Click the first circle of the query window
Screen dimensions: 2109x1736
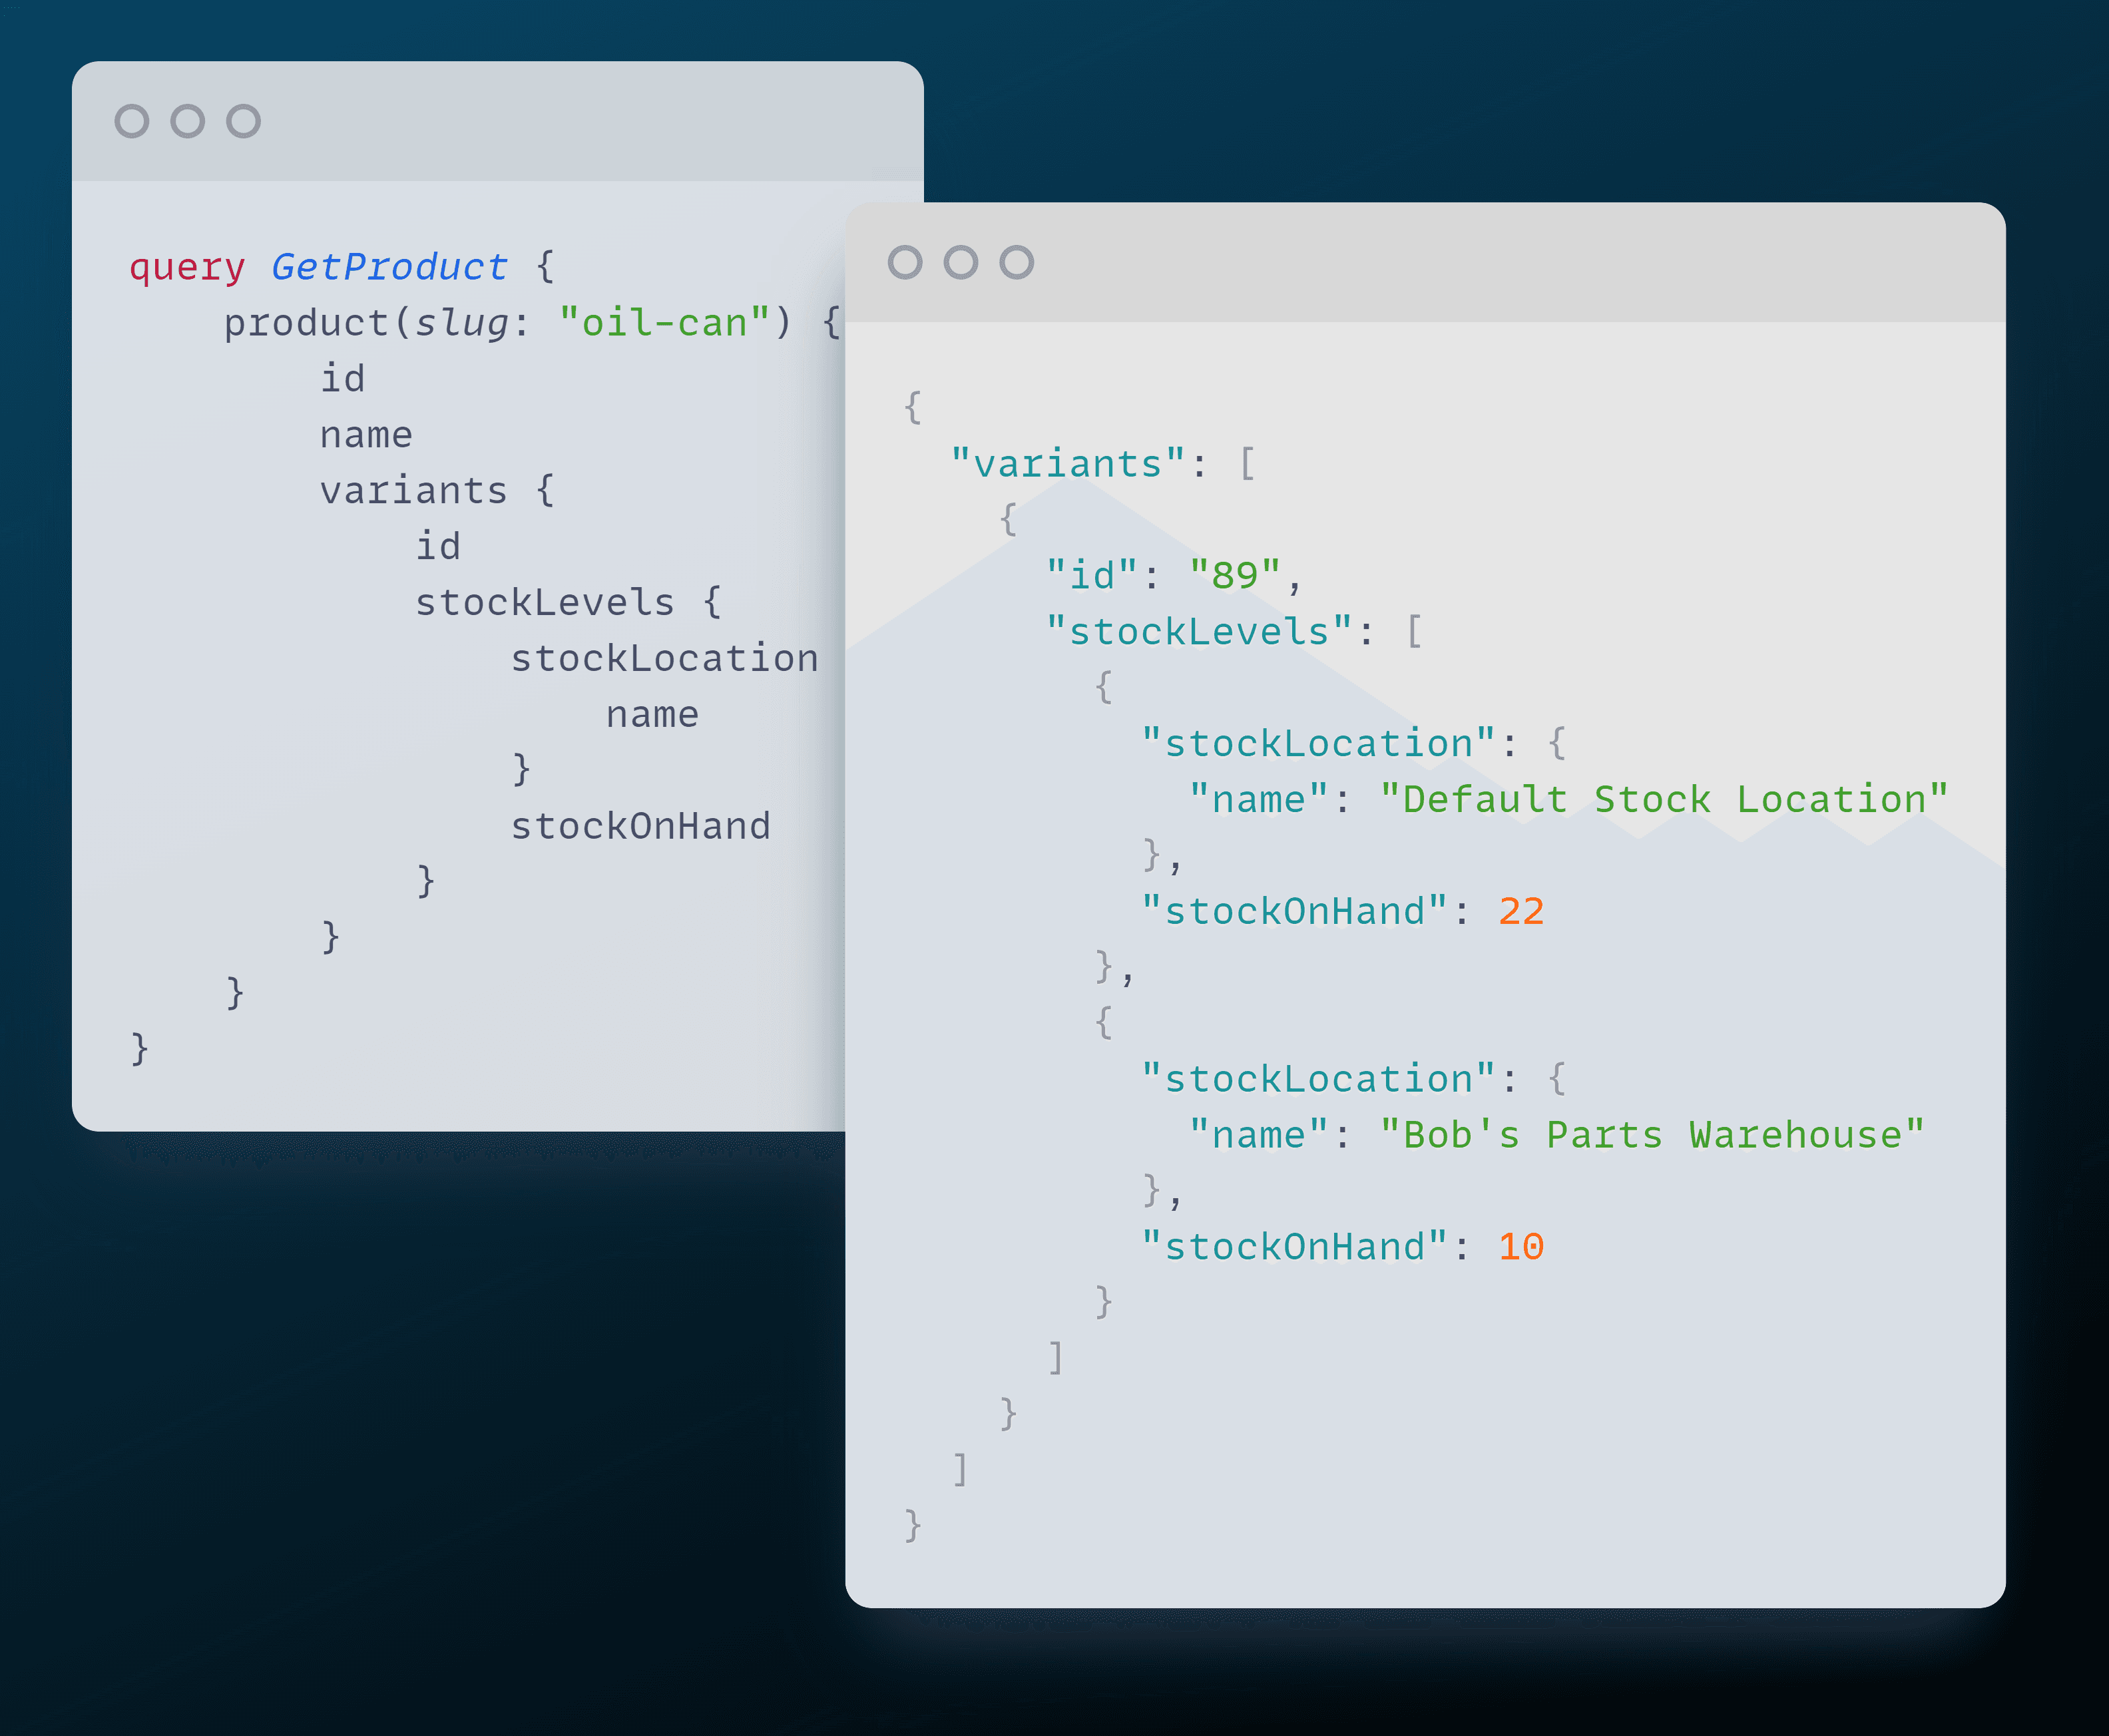(x=132, y=121)
